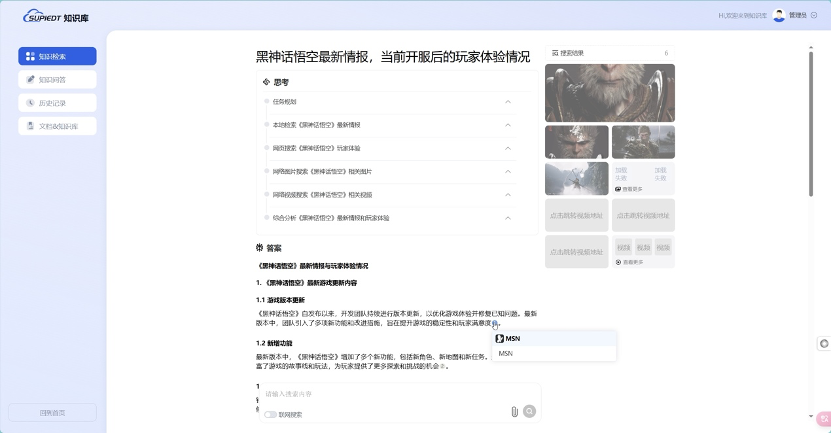Click the citation marker after 玩家满意度
The height and width of the screenshot is (434, 832).
(495, 323)
